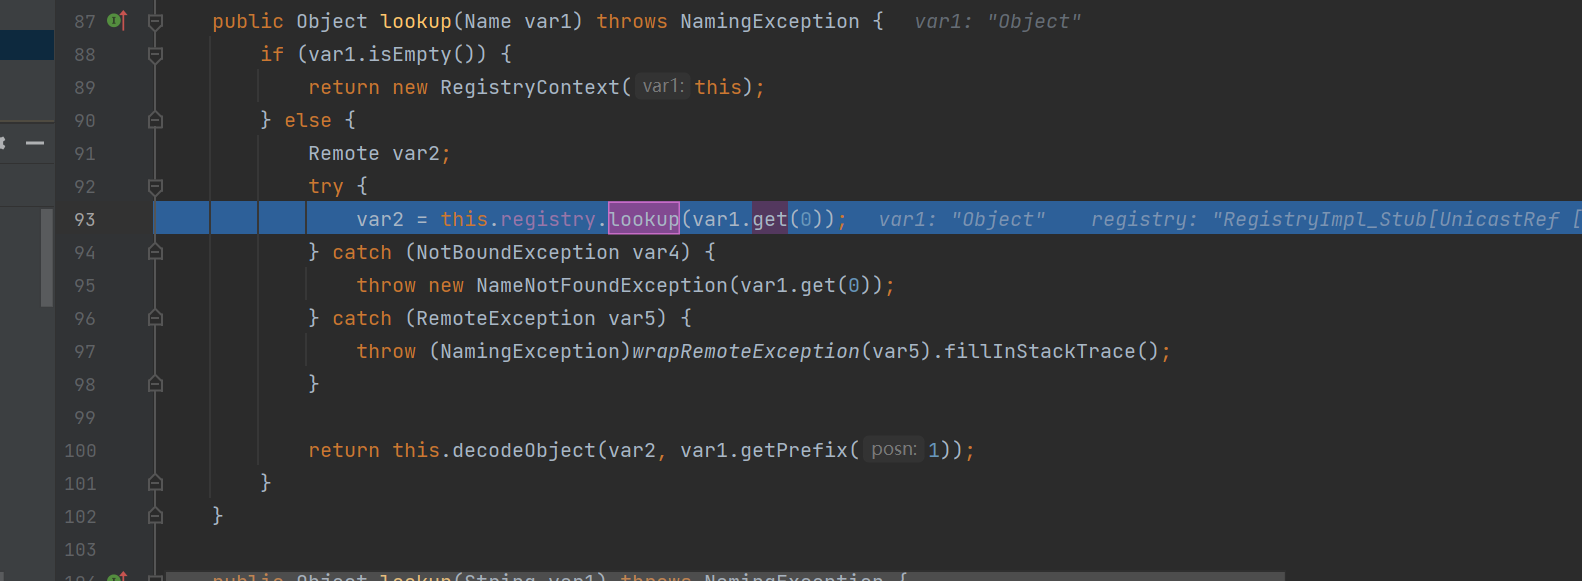
Task: Click the vertical scrollbar thumb in left panel
Action: 46,257
